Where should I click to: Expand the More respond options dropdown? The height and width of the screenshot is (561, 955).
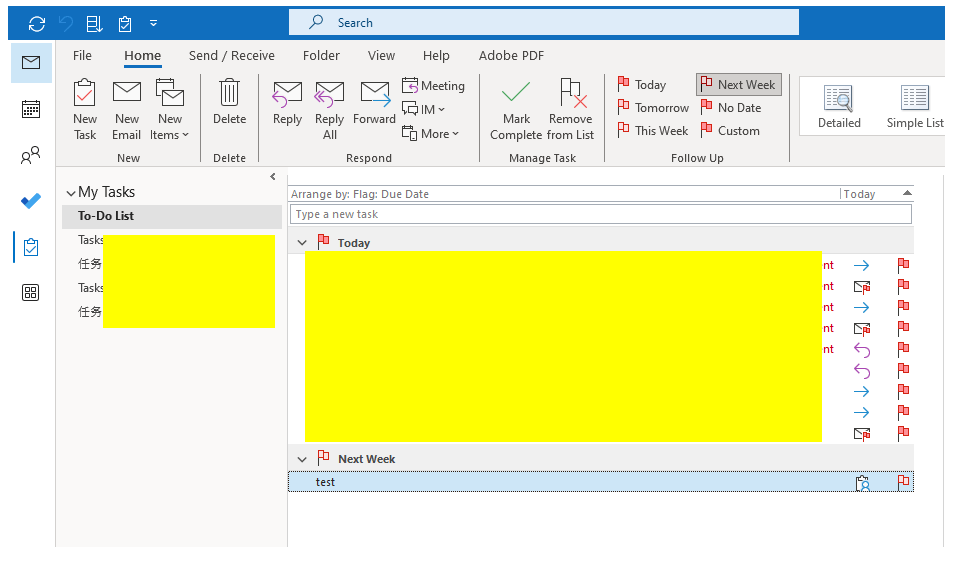click(430, 133)
